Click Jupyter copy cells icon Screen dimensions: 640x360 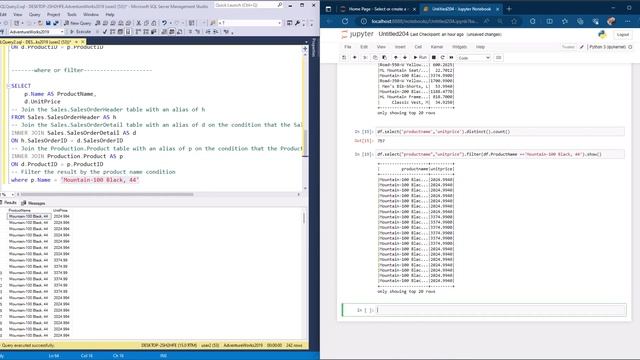pyautogui.click(x=375, y=58)
